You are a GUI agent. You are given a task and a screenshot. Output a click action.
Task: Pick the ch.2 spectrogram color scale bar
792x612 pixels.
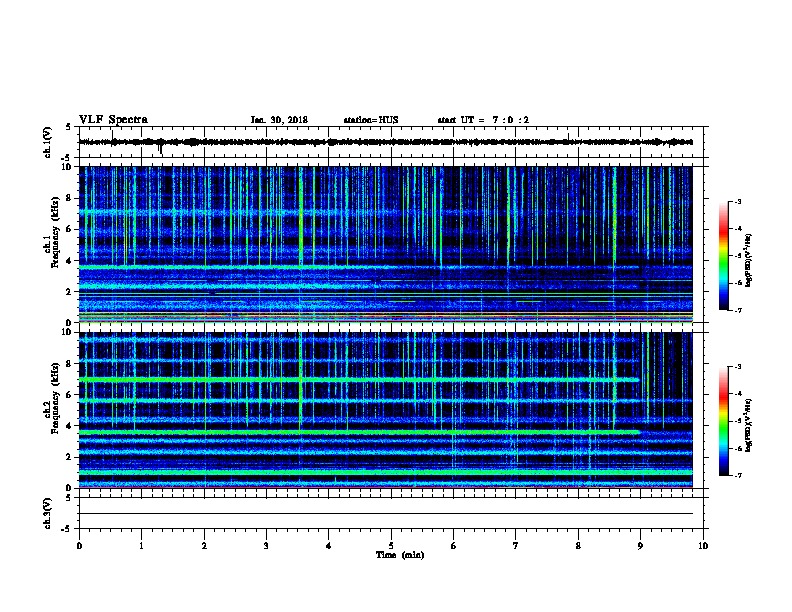[x=723, y=421]
